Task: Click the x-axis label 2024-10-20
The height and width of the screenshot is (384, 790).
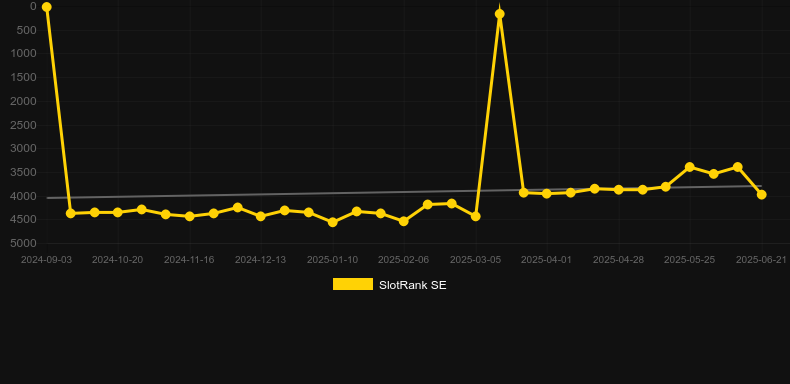Action: coord(117,260)
